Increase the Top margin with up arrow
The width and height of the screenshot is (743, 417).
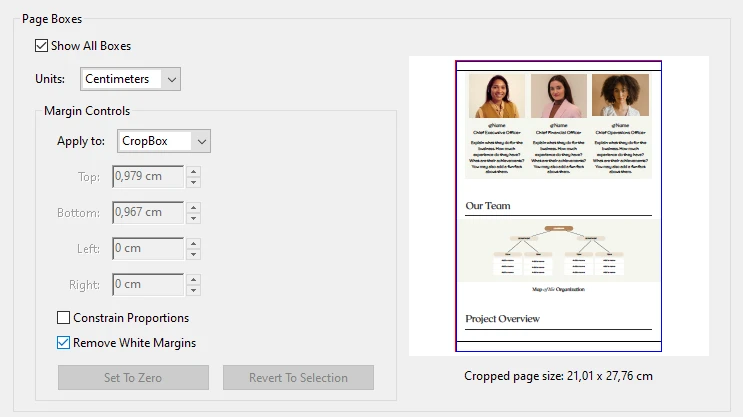(193, 171)
